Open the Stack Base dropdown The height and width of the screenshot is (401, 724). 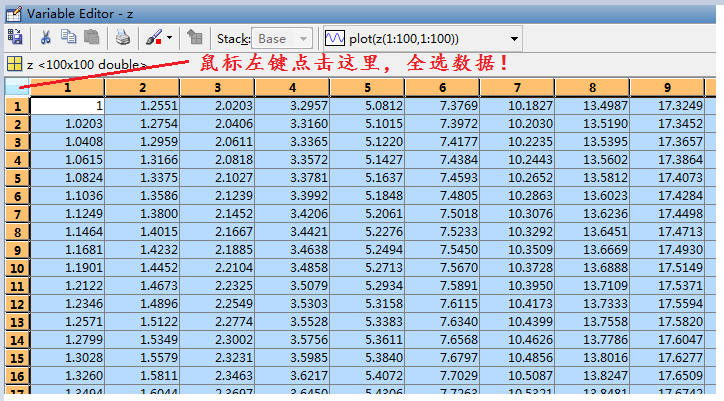pos(282,38)
